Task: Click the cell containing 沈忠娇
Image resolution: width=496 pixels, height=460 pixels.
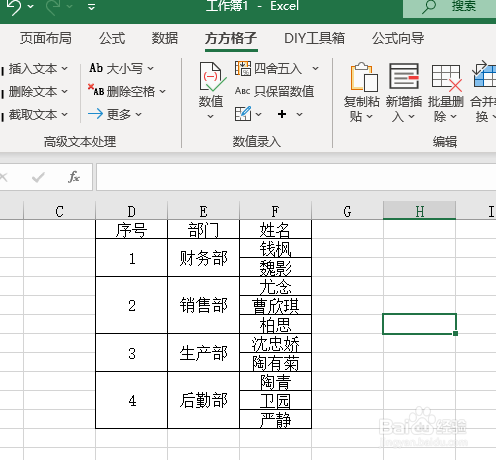Action: (275, 343)
